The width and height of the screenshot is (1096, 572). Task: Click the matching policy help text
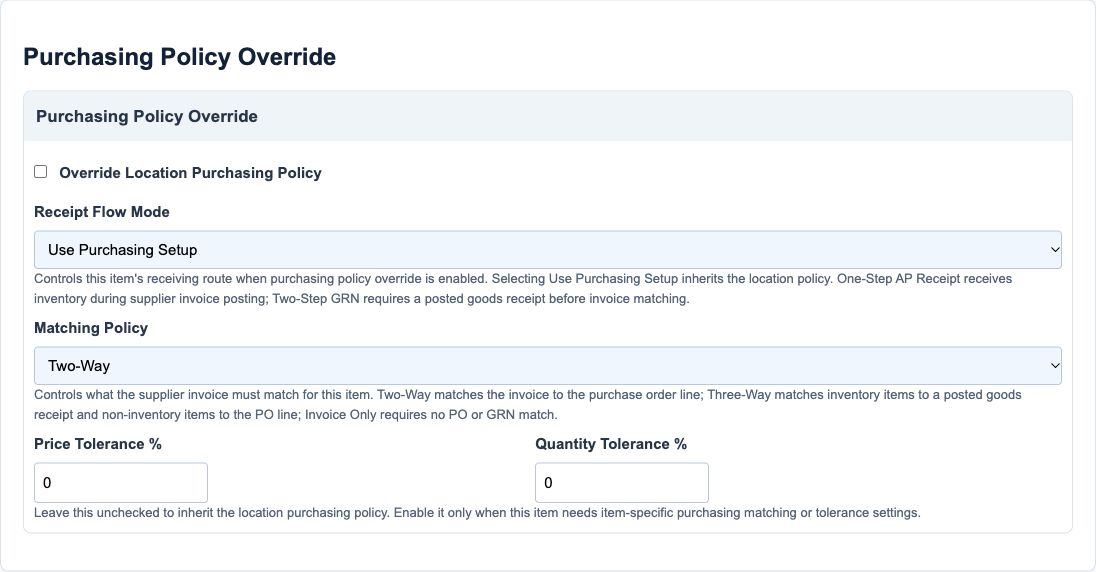tap(528, 405)
